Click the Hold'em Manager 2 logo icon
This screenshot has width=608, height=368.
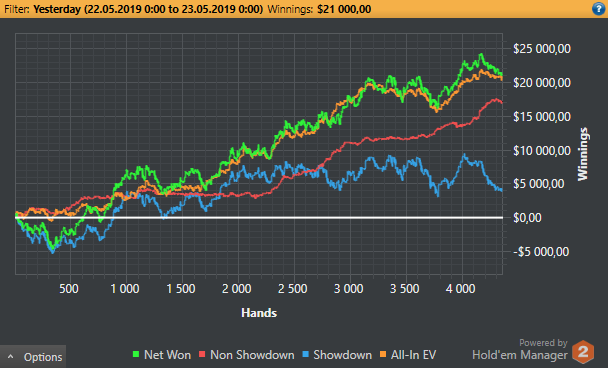pyautogui.click(x=583, y=352)
